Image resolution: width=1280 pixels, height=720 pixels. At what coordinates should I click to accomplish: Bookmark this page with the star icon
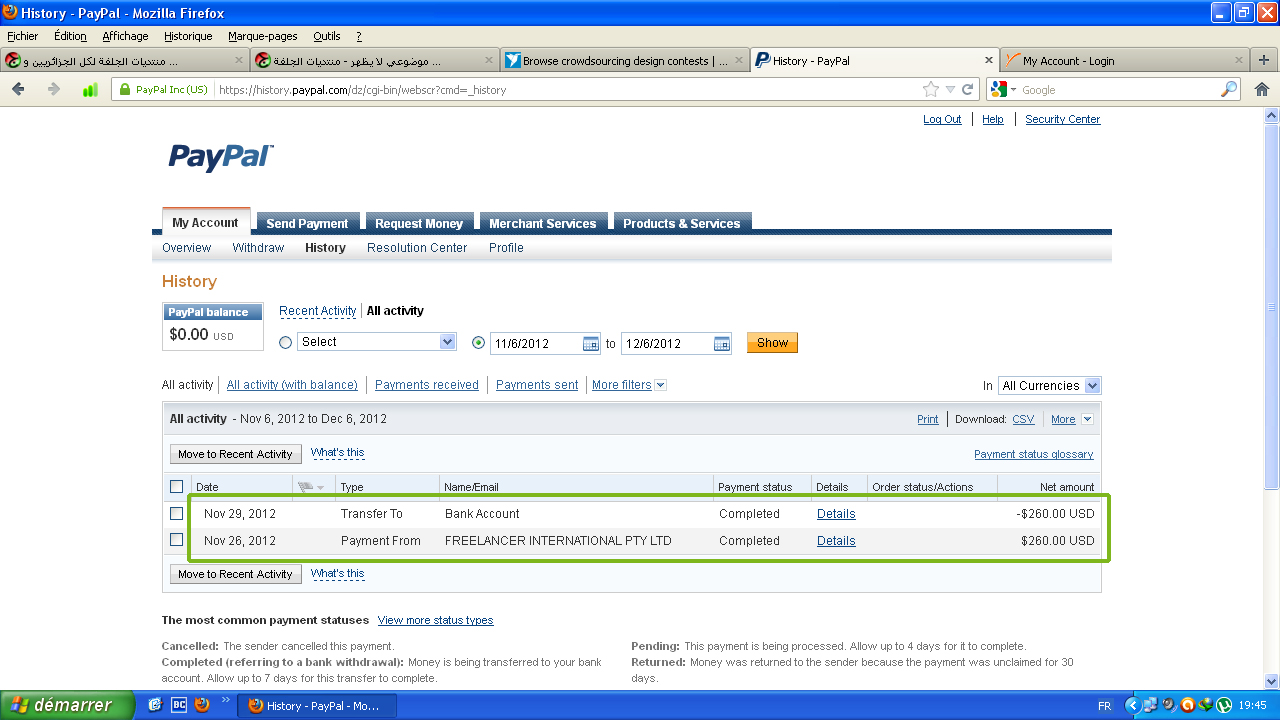coord(931,89)
